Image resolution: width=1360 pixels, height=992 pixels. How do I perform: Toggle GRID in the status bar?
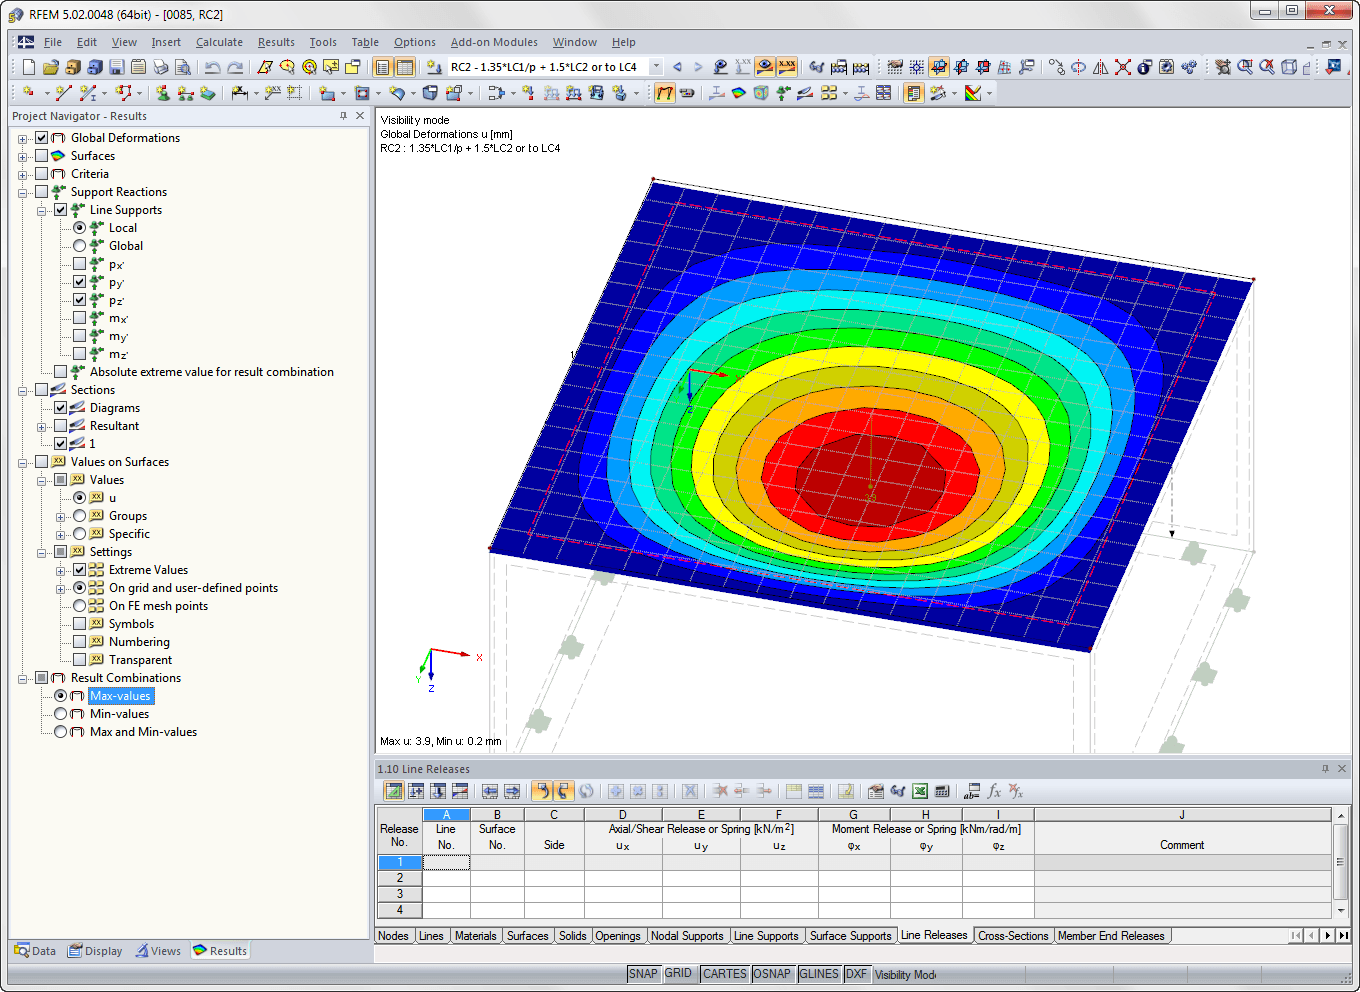[x=678, y=973]
